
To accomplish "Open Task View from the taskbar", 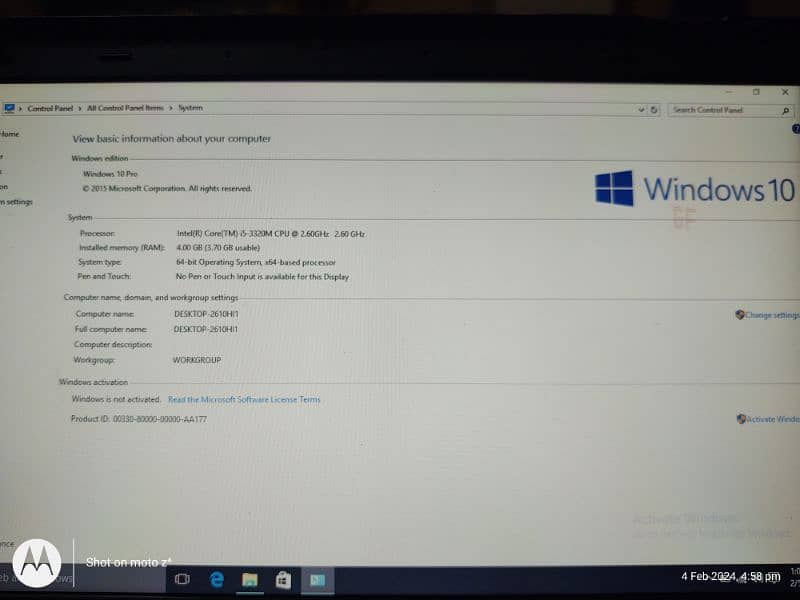I will pos(182,579).
